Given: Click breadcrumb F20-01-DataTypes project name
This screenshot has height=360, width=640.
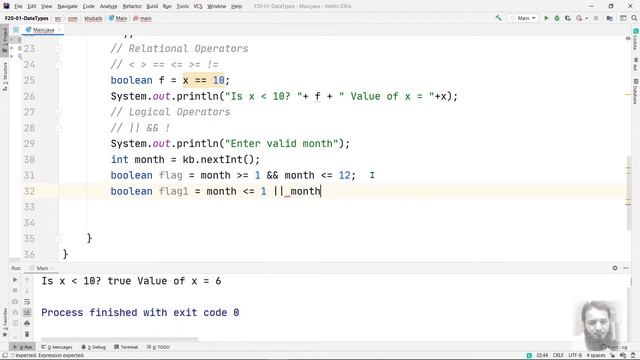Looking at the screenshot, I should point(27,18).
